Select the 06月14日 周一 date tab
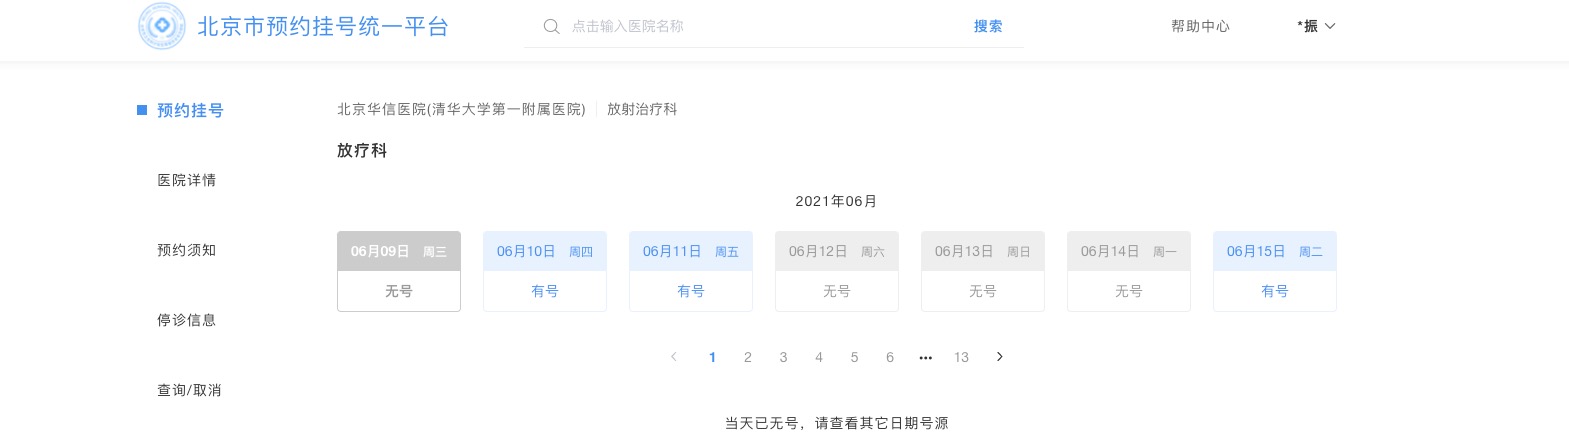Viewport: 1569px width, 445px height. pyautogui.click(x=1129, y=251)
